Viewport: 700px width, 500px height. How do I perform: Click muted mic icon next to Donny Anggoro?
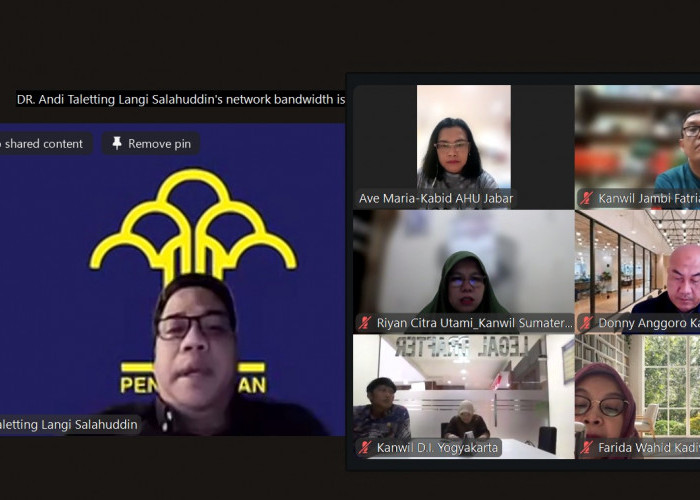[x=586, y=323]
